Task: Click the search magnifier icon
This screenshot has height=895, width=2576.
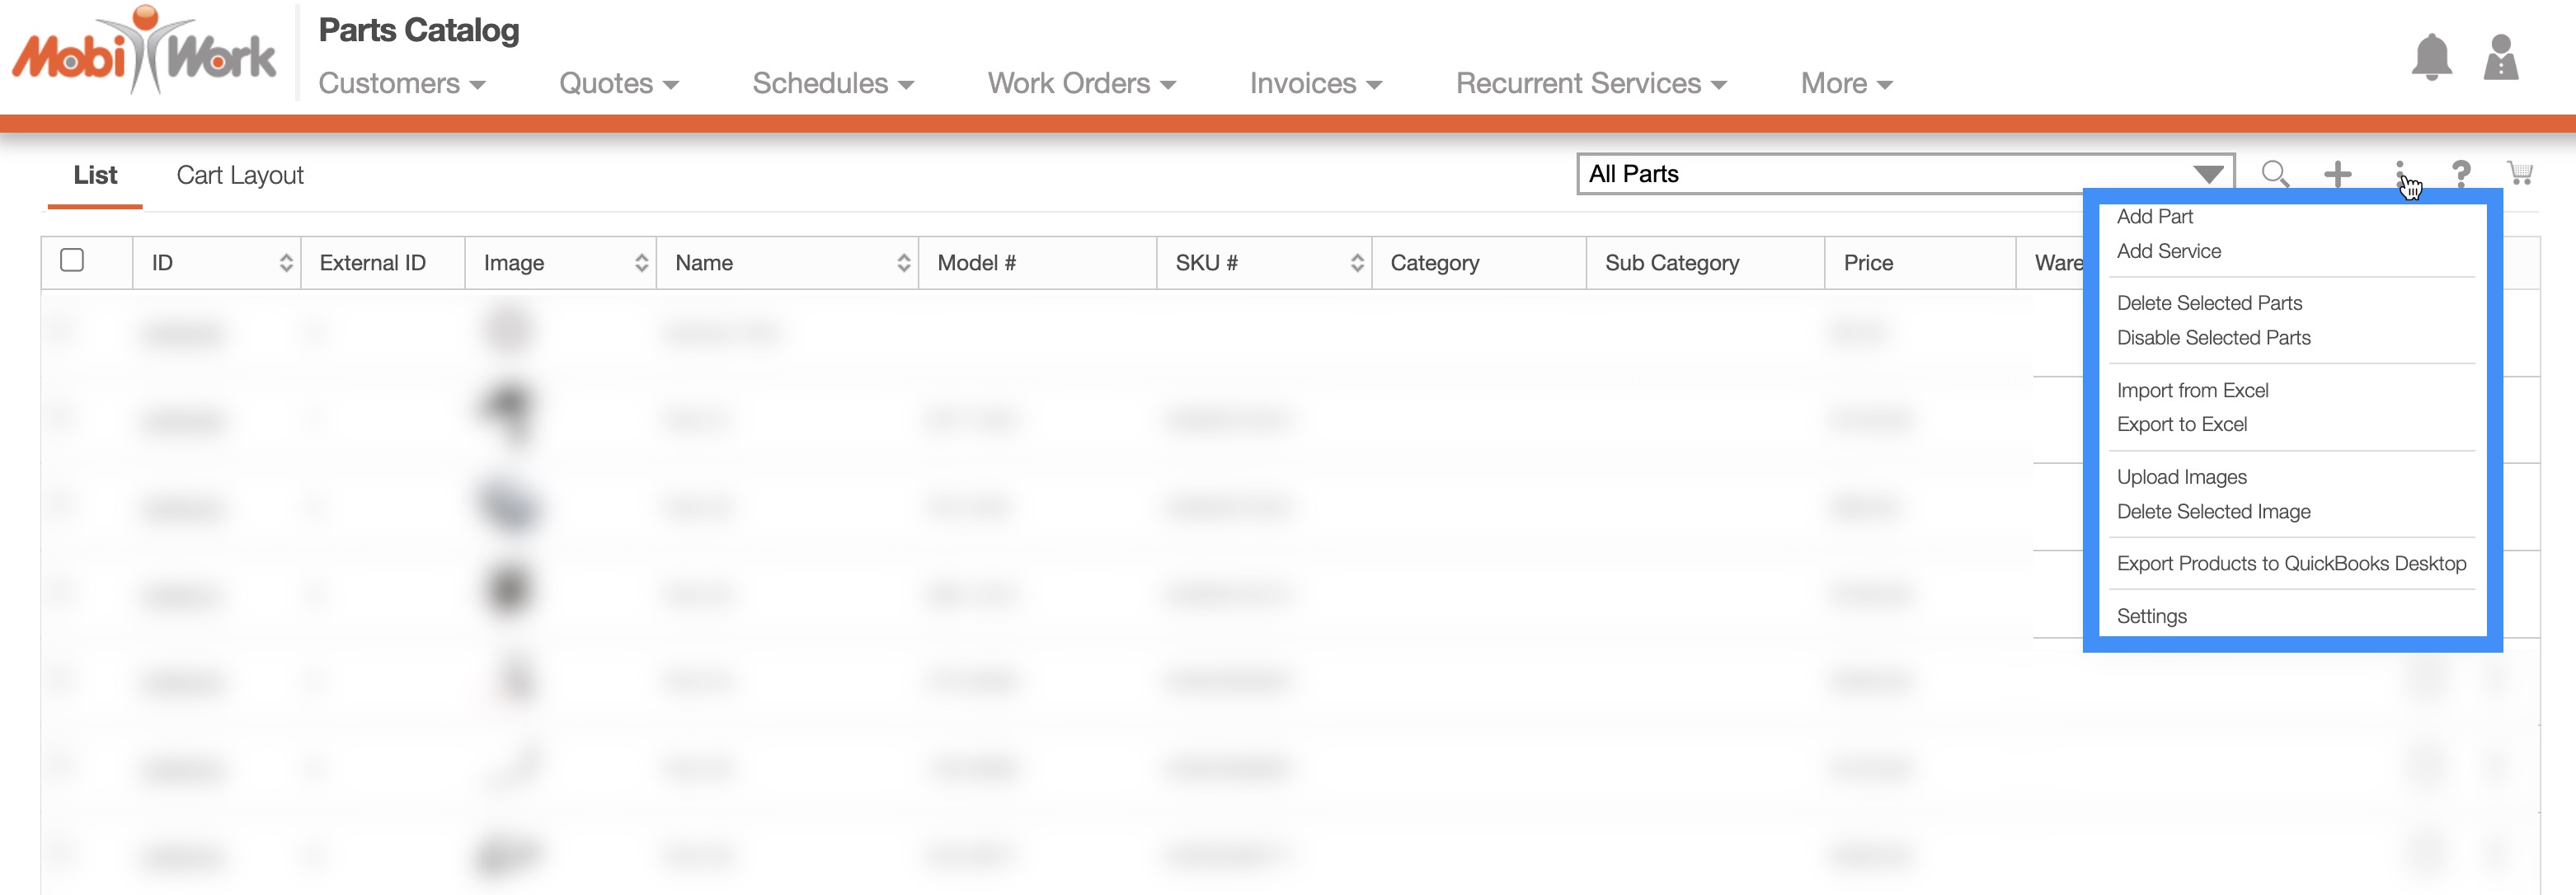Action: 2275,174
